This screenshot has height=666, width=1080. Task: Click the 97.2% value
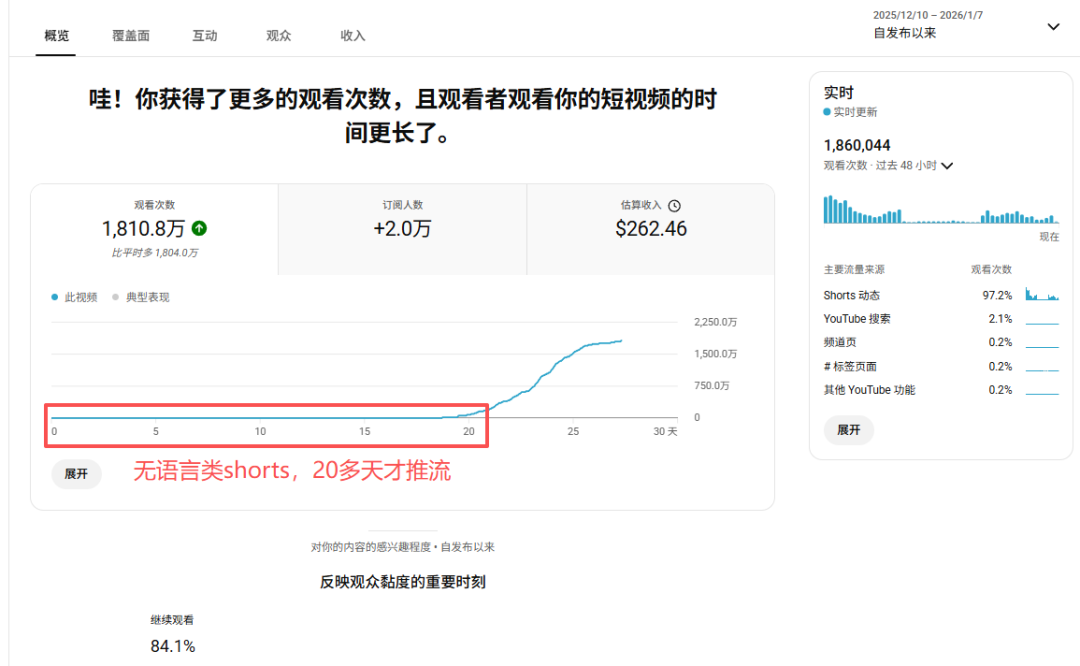tap(997, 295)
